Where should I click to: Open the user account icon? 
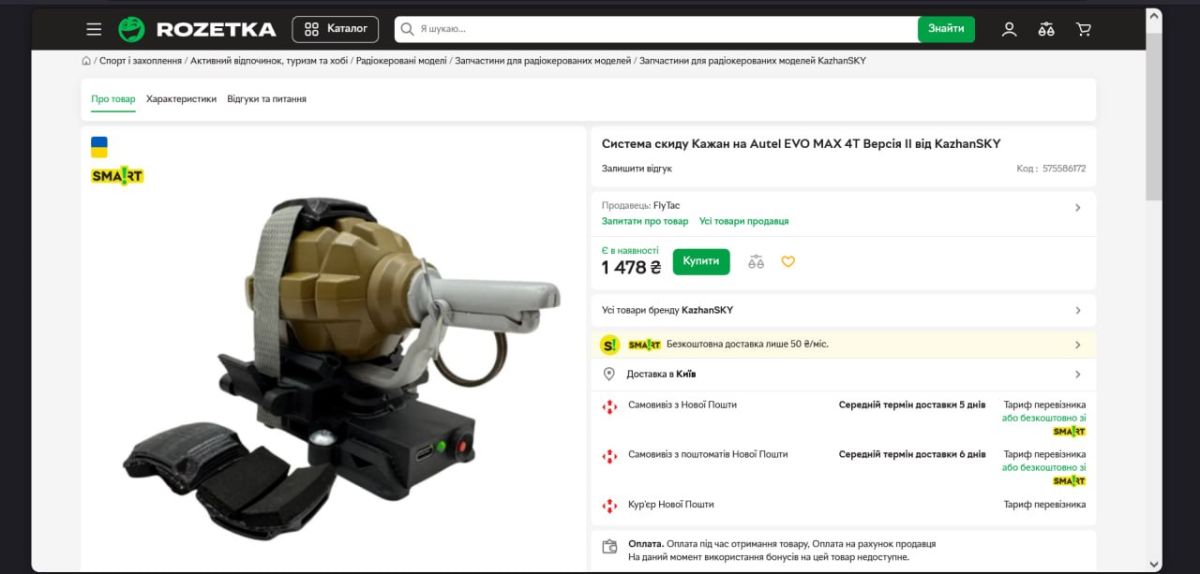pyautogui.click(x=1009, y=29)
